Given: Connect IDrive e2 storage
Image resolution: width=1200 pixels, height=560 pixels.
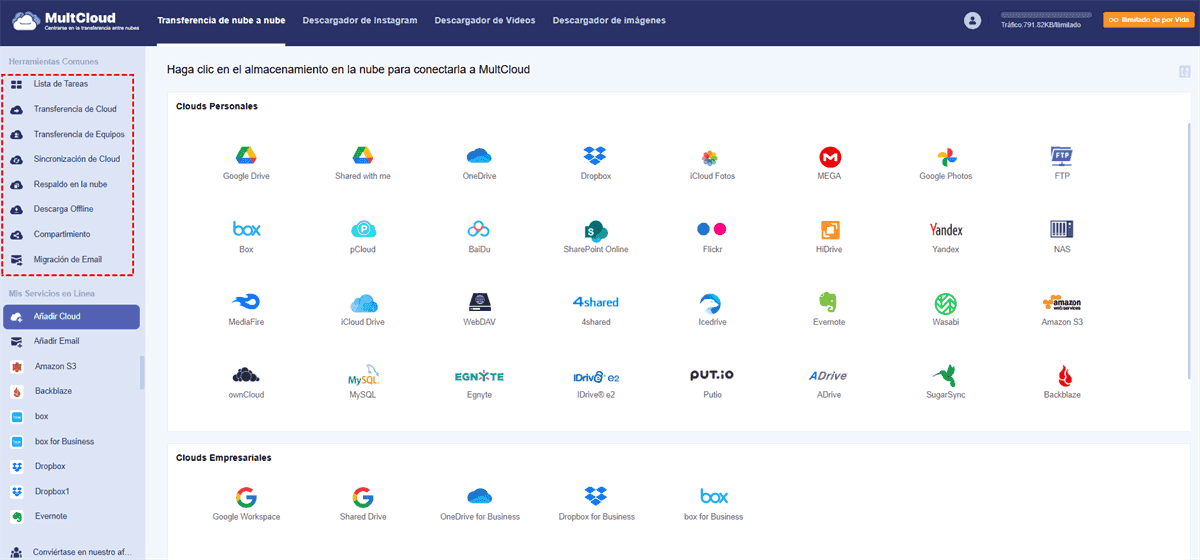Looking at the screenshot, I should pos(596,382).
